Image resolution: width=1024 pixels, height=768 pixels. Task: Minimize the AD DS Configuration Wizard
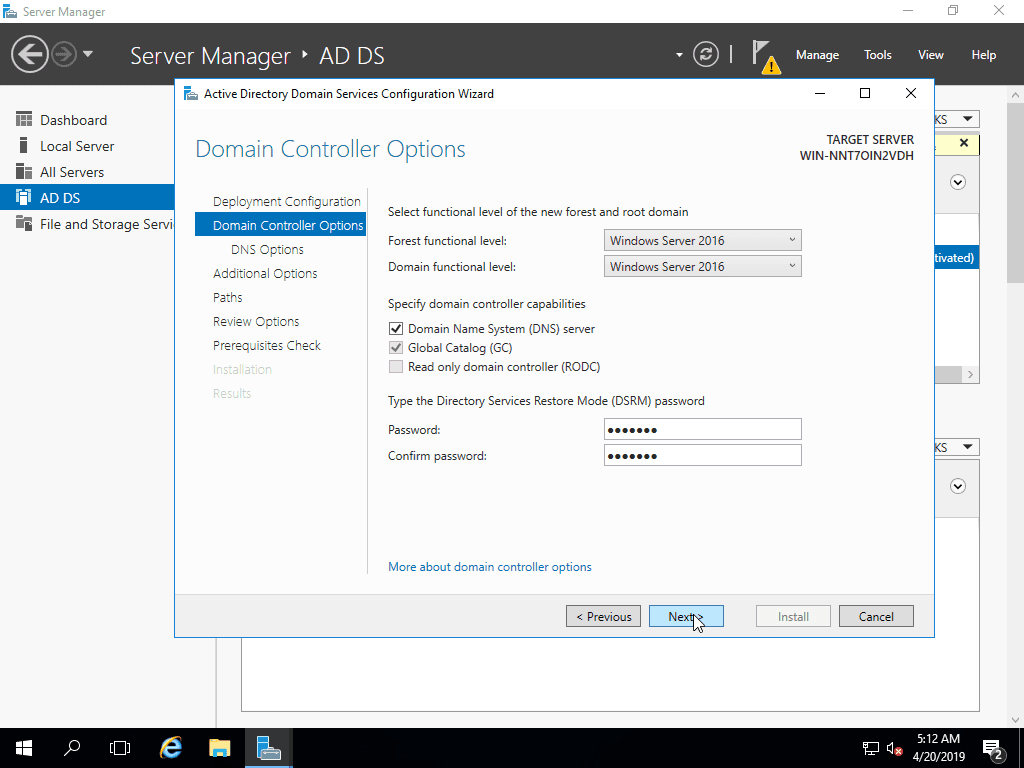(820, 93)
